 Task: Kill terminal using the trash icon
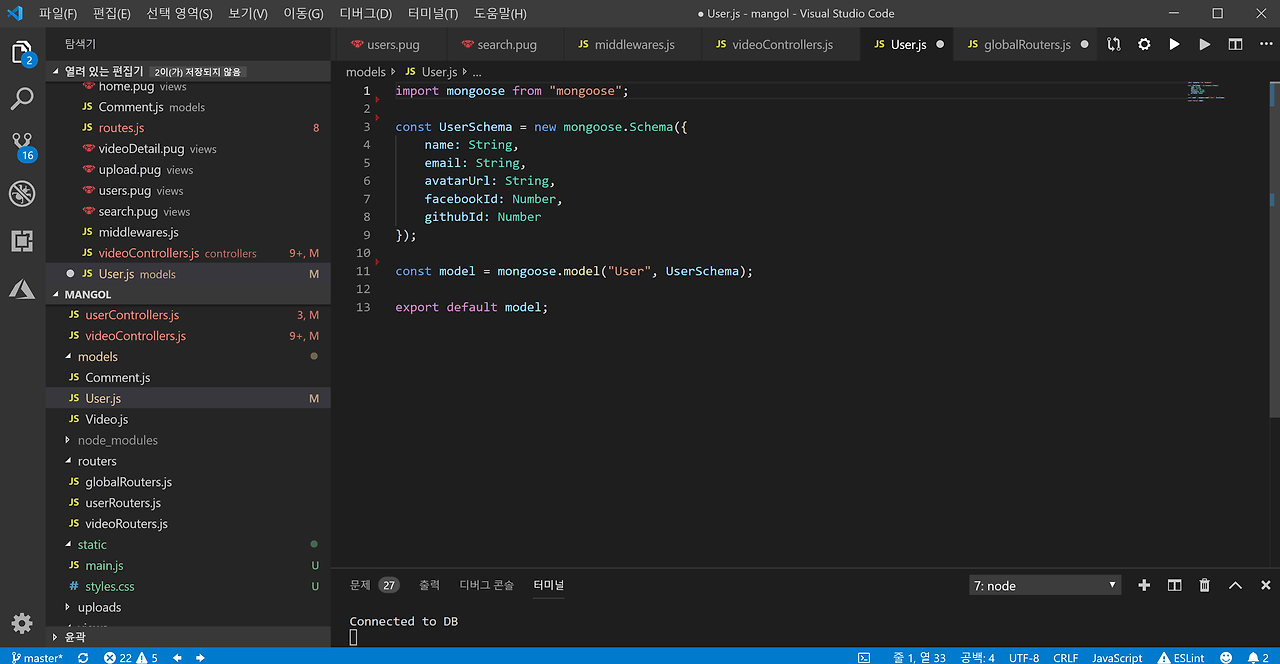[x=1205, y=586]
